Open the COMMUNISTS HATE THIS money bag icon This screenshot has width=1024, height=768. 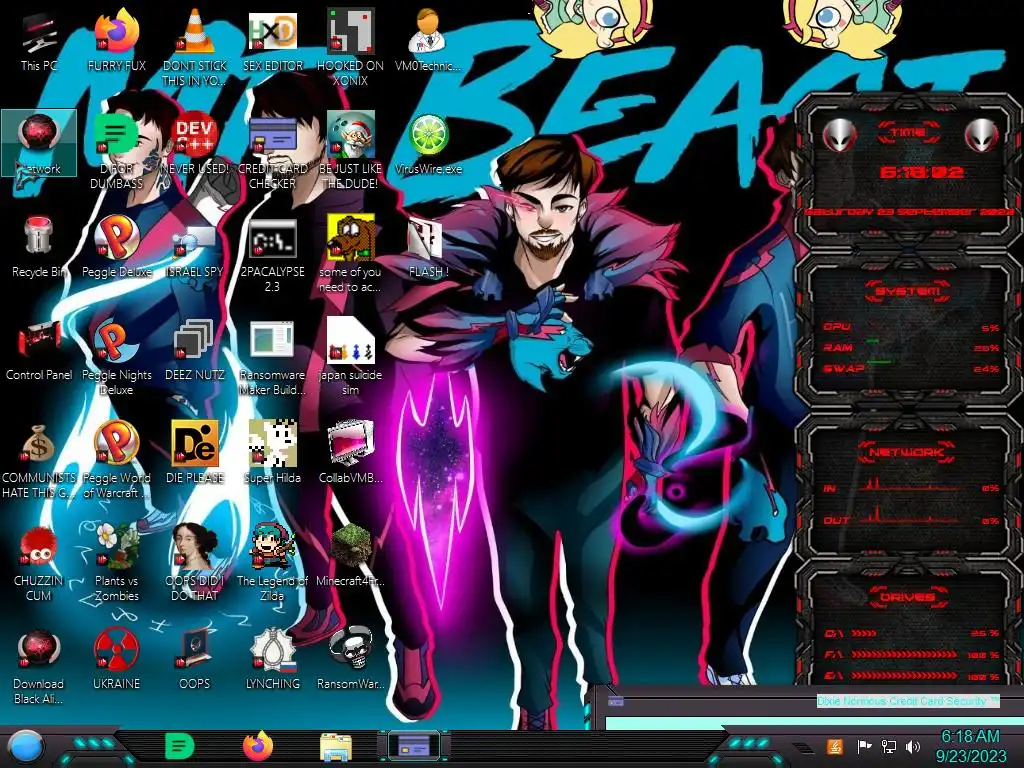39,460
